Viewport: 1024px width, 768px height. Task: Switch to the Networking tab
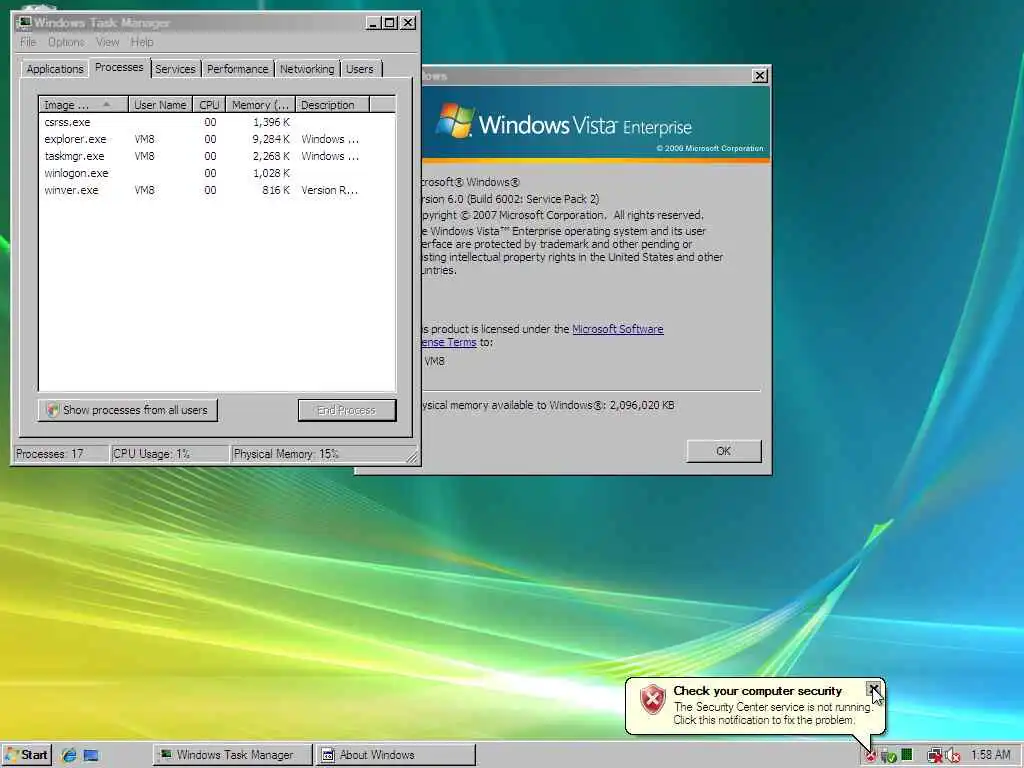[307, 69]
